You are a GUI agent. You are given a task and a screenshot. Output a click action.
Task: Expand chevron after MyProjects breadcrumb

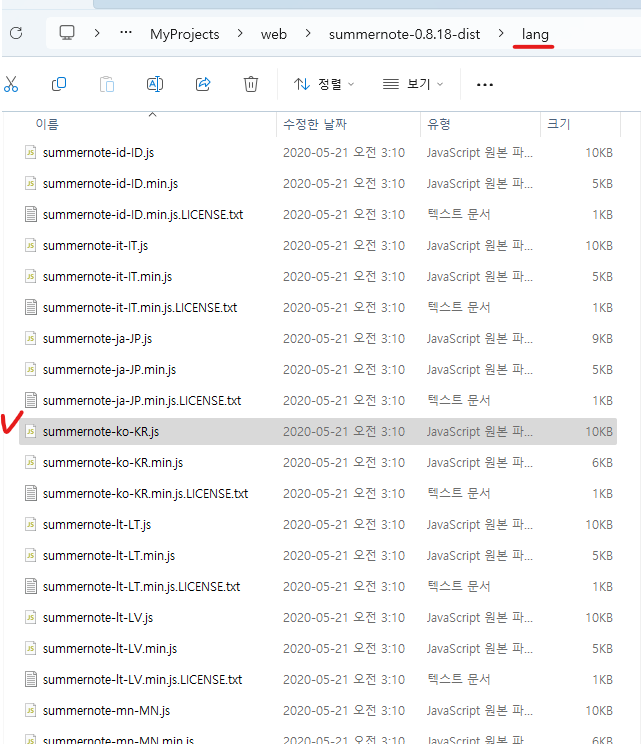(240, 33)
